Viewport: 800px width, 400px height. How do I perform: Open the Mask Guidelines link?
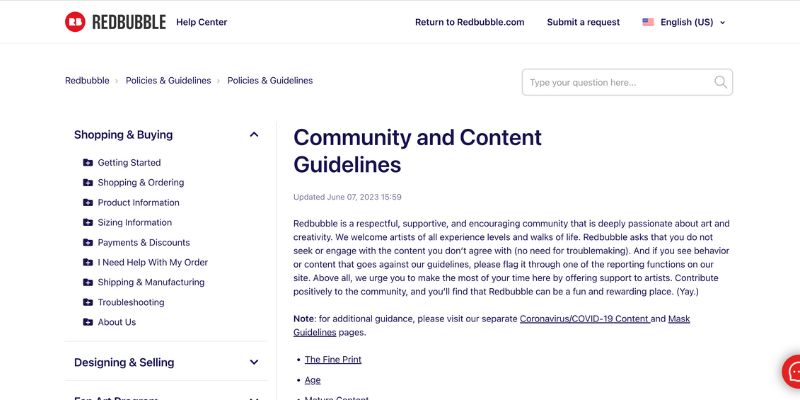click(679, 319)
